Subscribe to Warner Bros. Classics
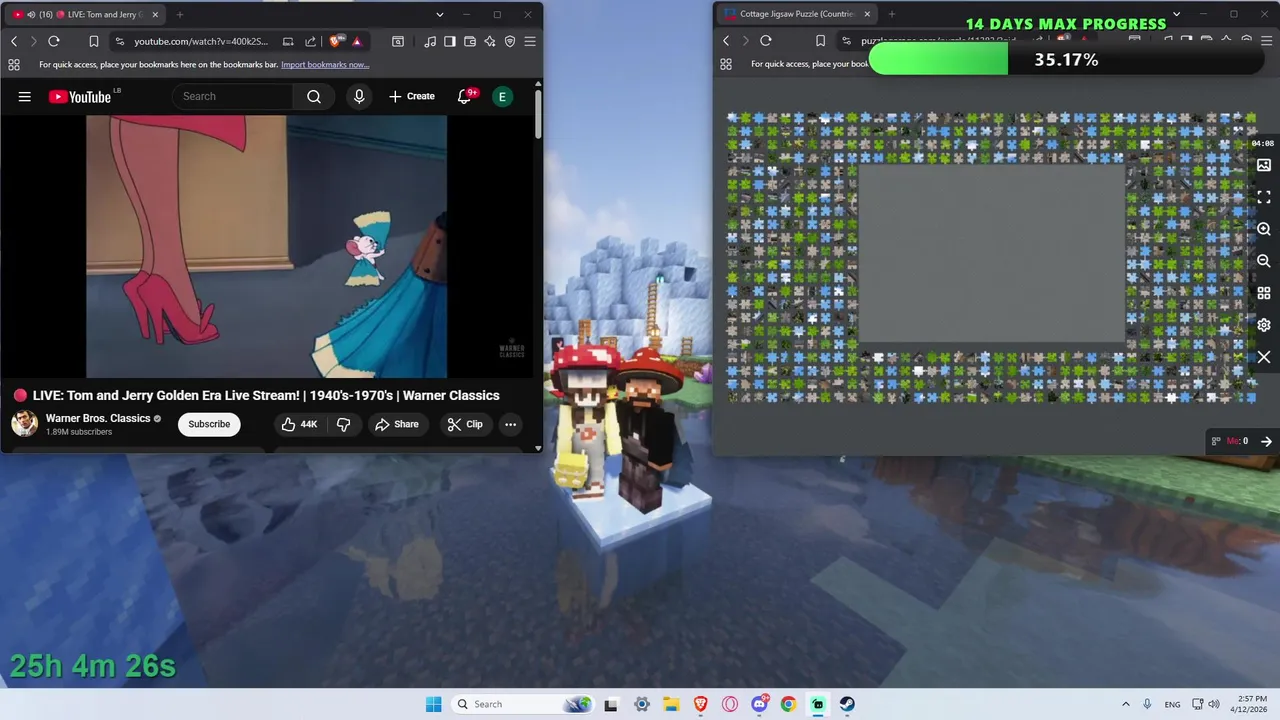 (x=209, y=424)
